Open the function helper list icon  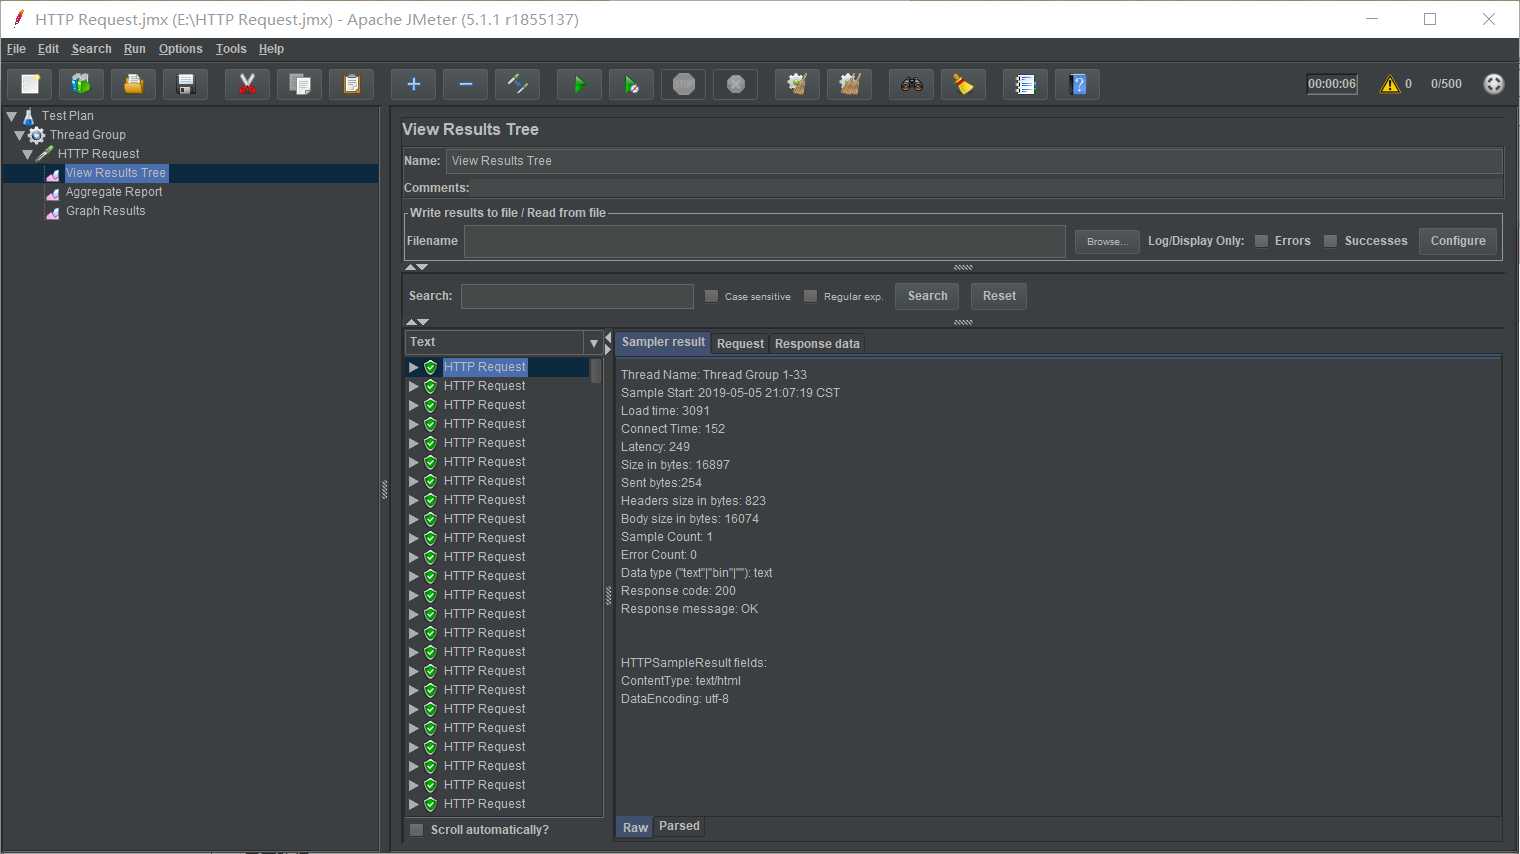point(1026,84)
